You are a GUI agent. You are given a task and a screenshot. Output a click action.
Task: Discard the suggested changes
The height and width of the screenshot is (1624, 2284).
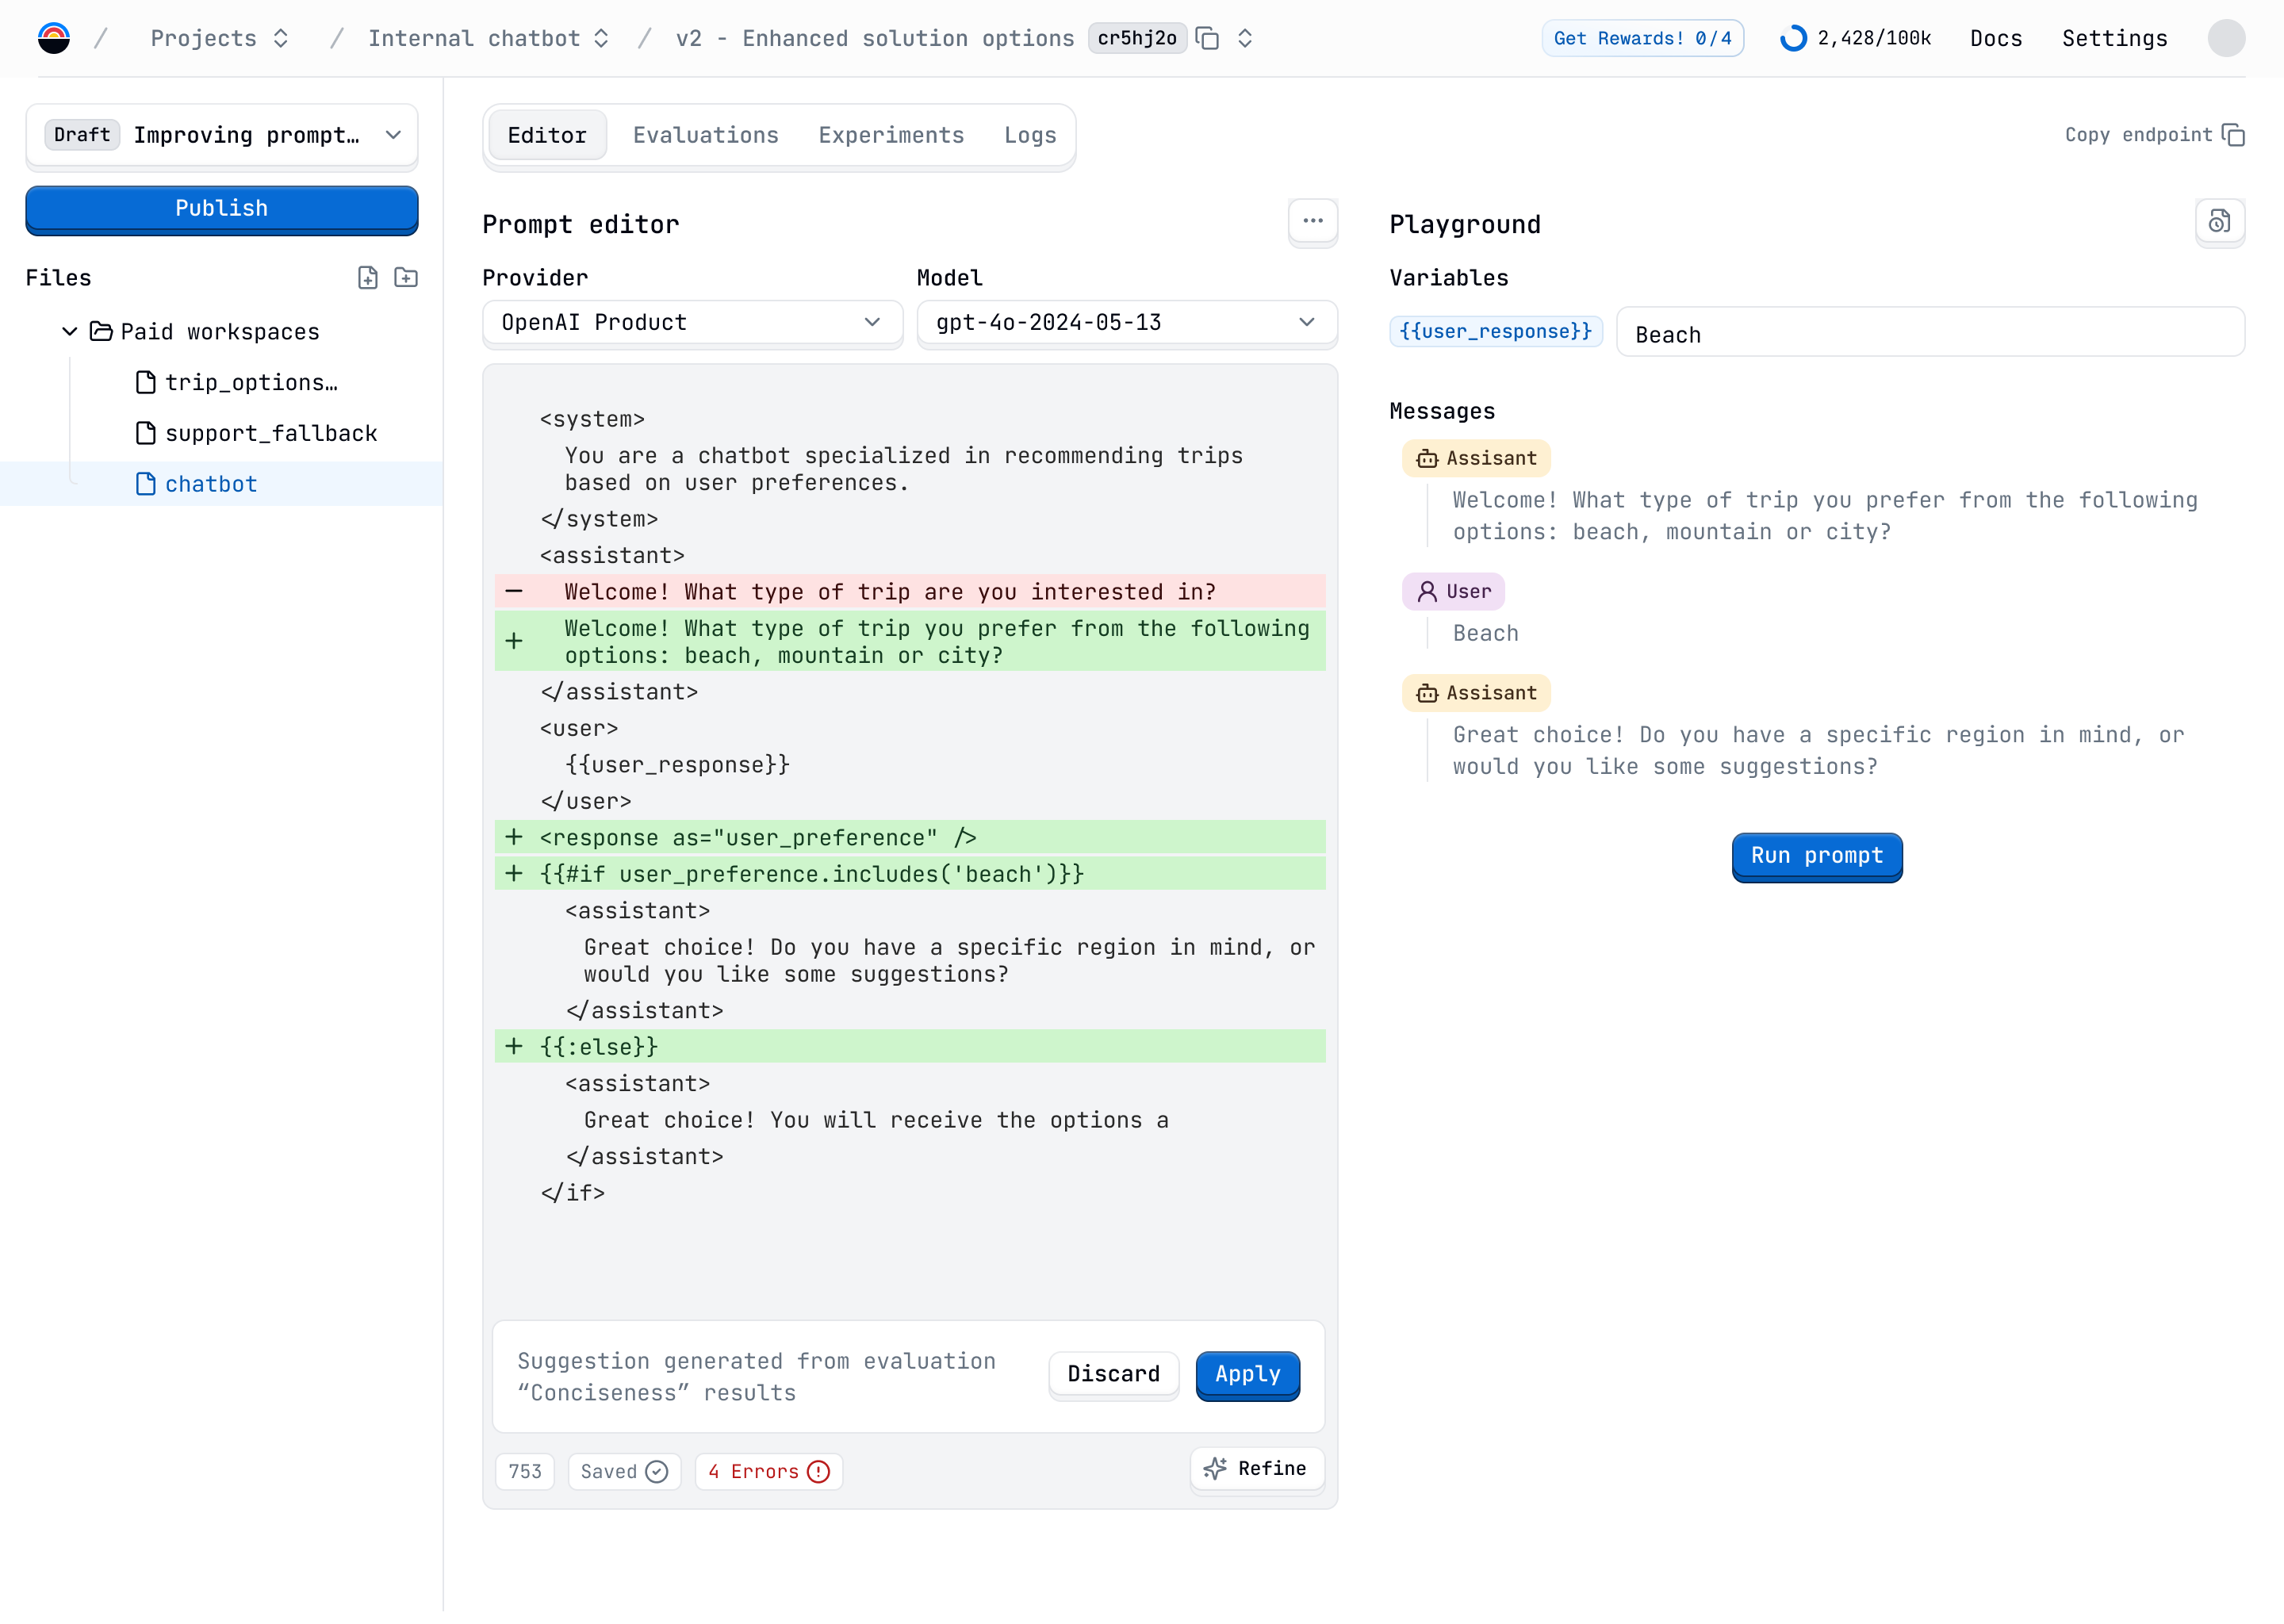click(1113, 1375)
